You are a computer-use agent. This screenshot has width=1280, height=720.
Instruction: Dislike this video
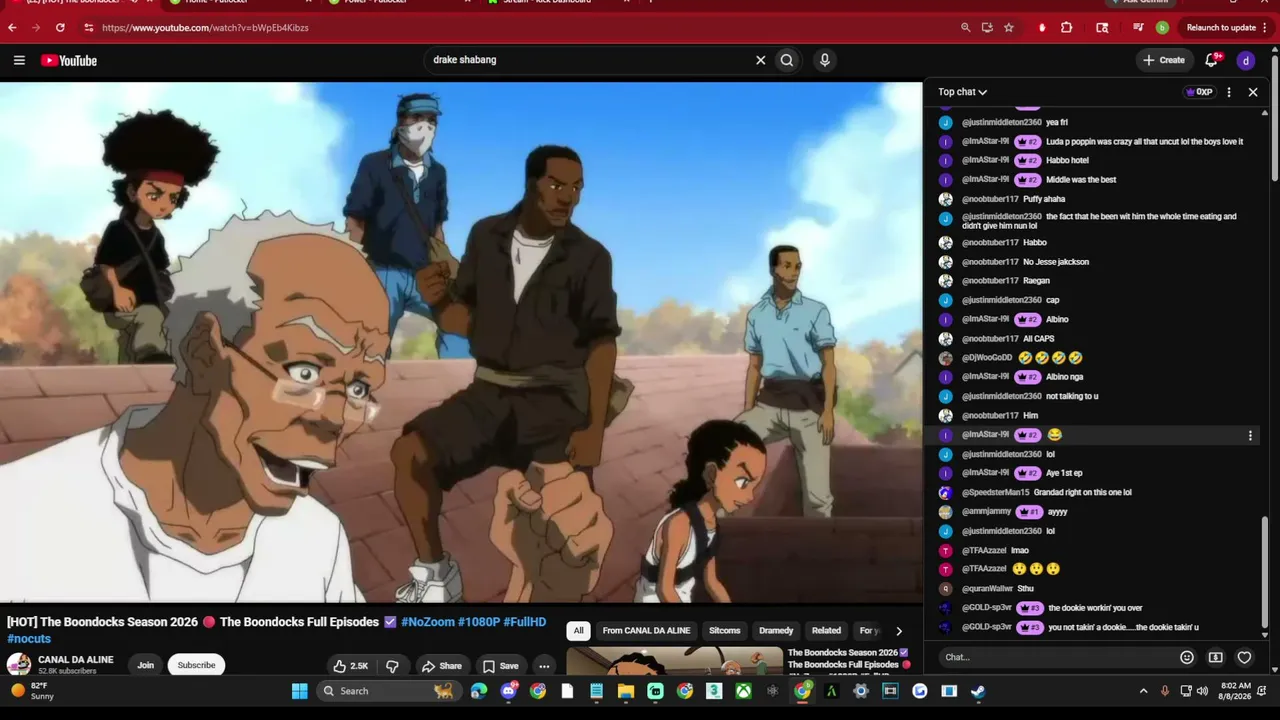(392, 666)
